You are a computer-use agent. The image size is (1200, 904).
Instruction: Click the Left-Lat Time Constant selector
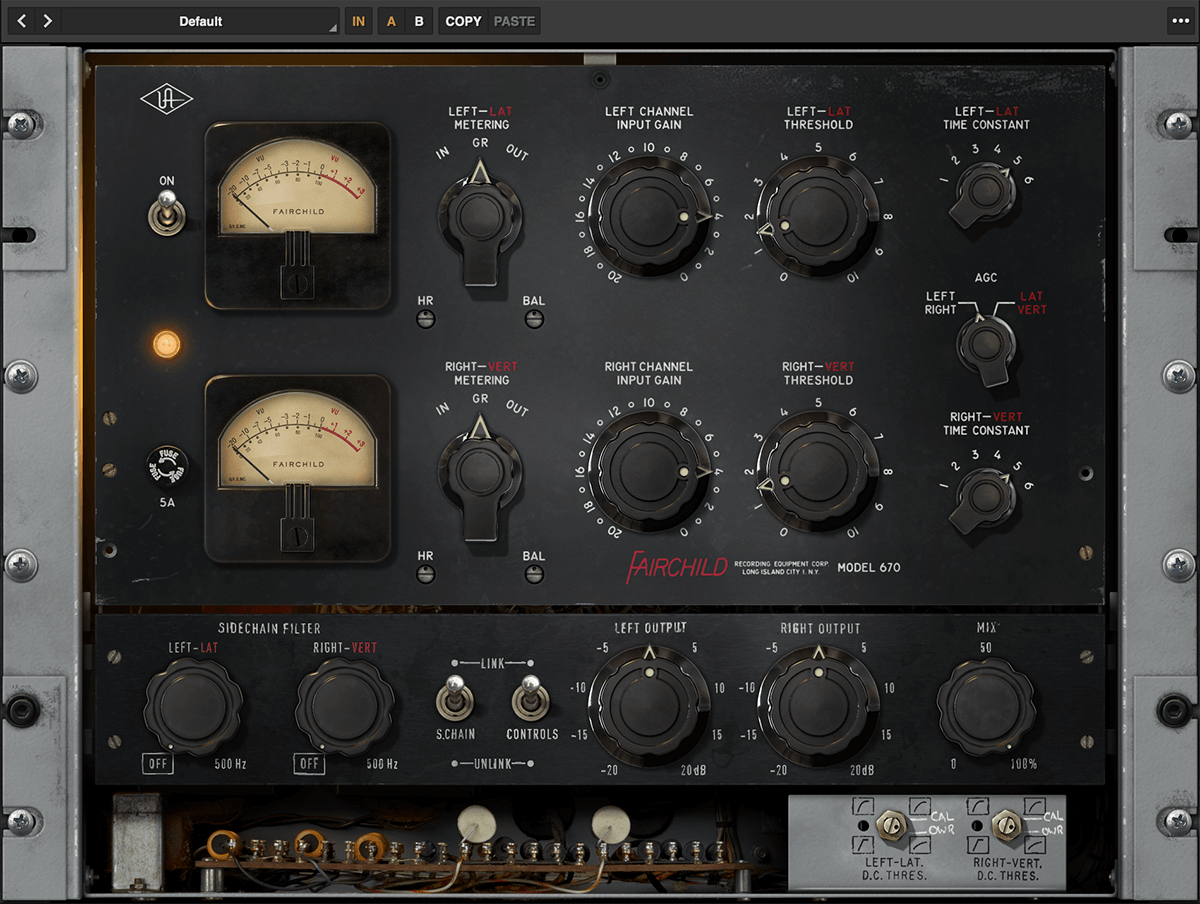pos(986,193)
